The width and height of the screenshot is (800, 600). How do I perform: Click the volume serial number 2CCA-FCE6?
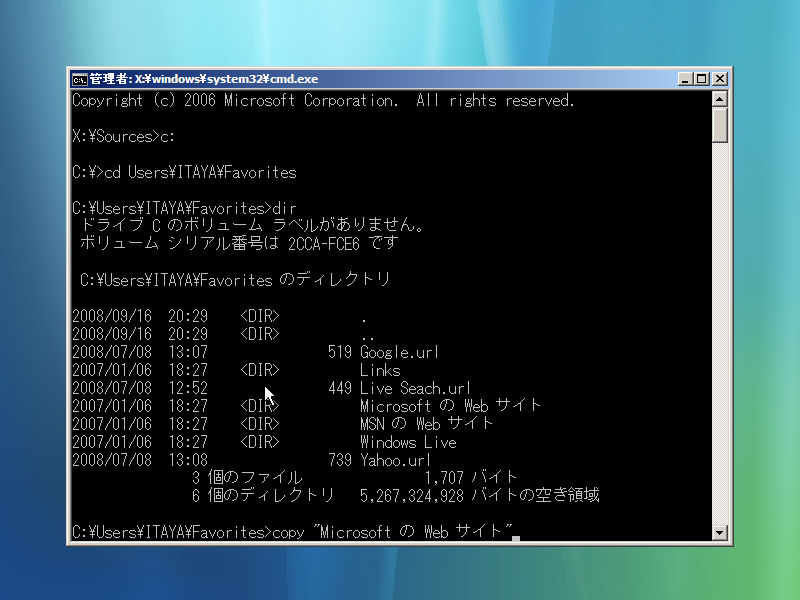click(323, 244)
